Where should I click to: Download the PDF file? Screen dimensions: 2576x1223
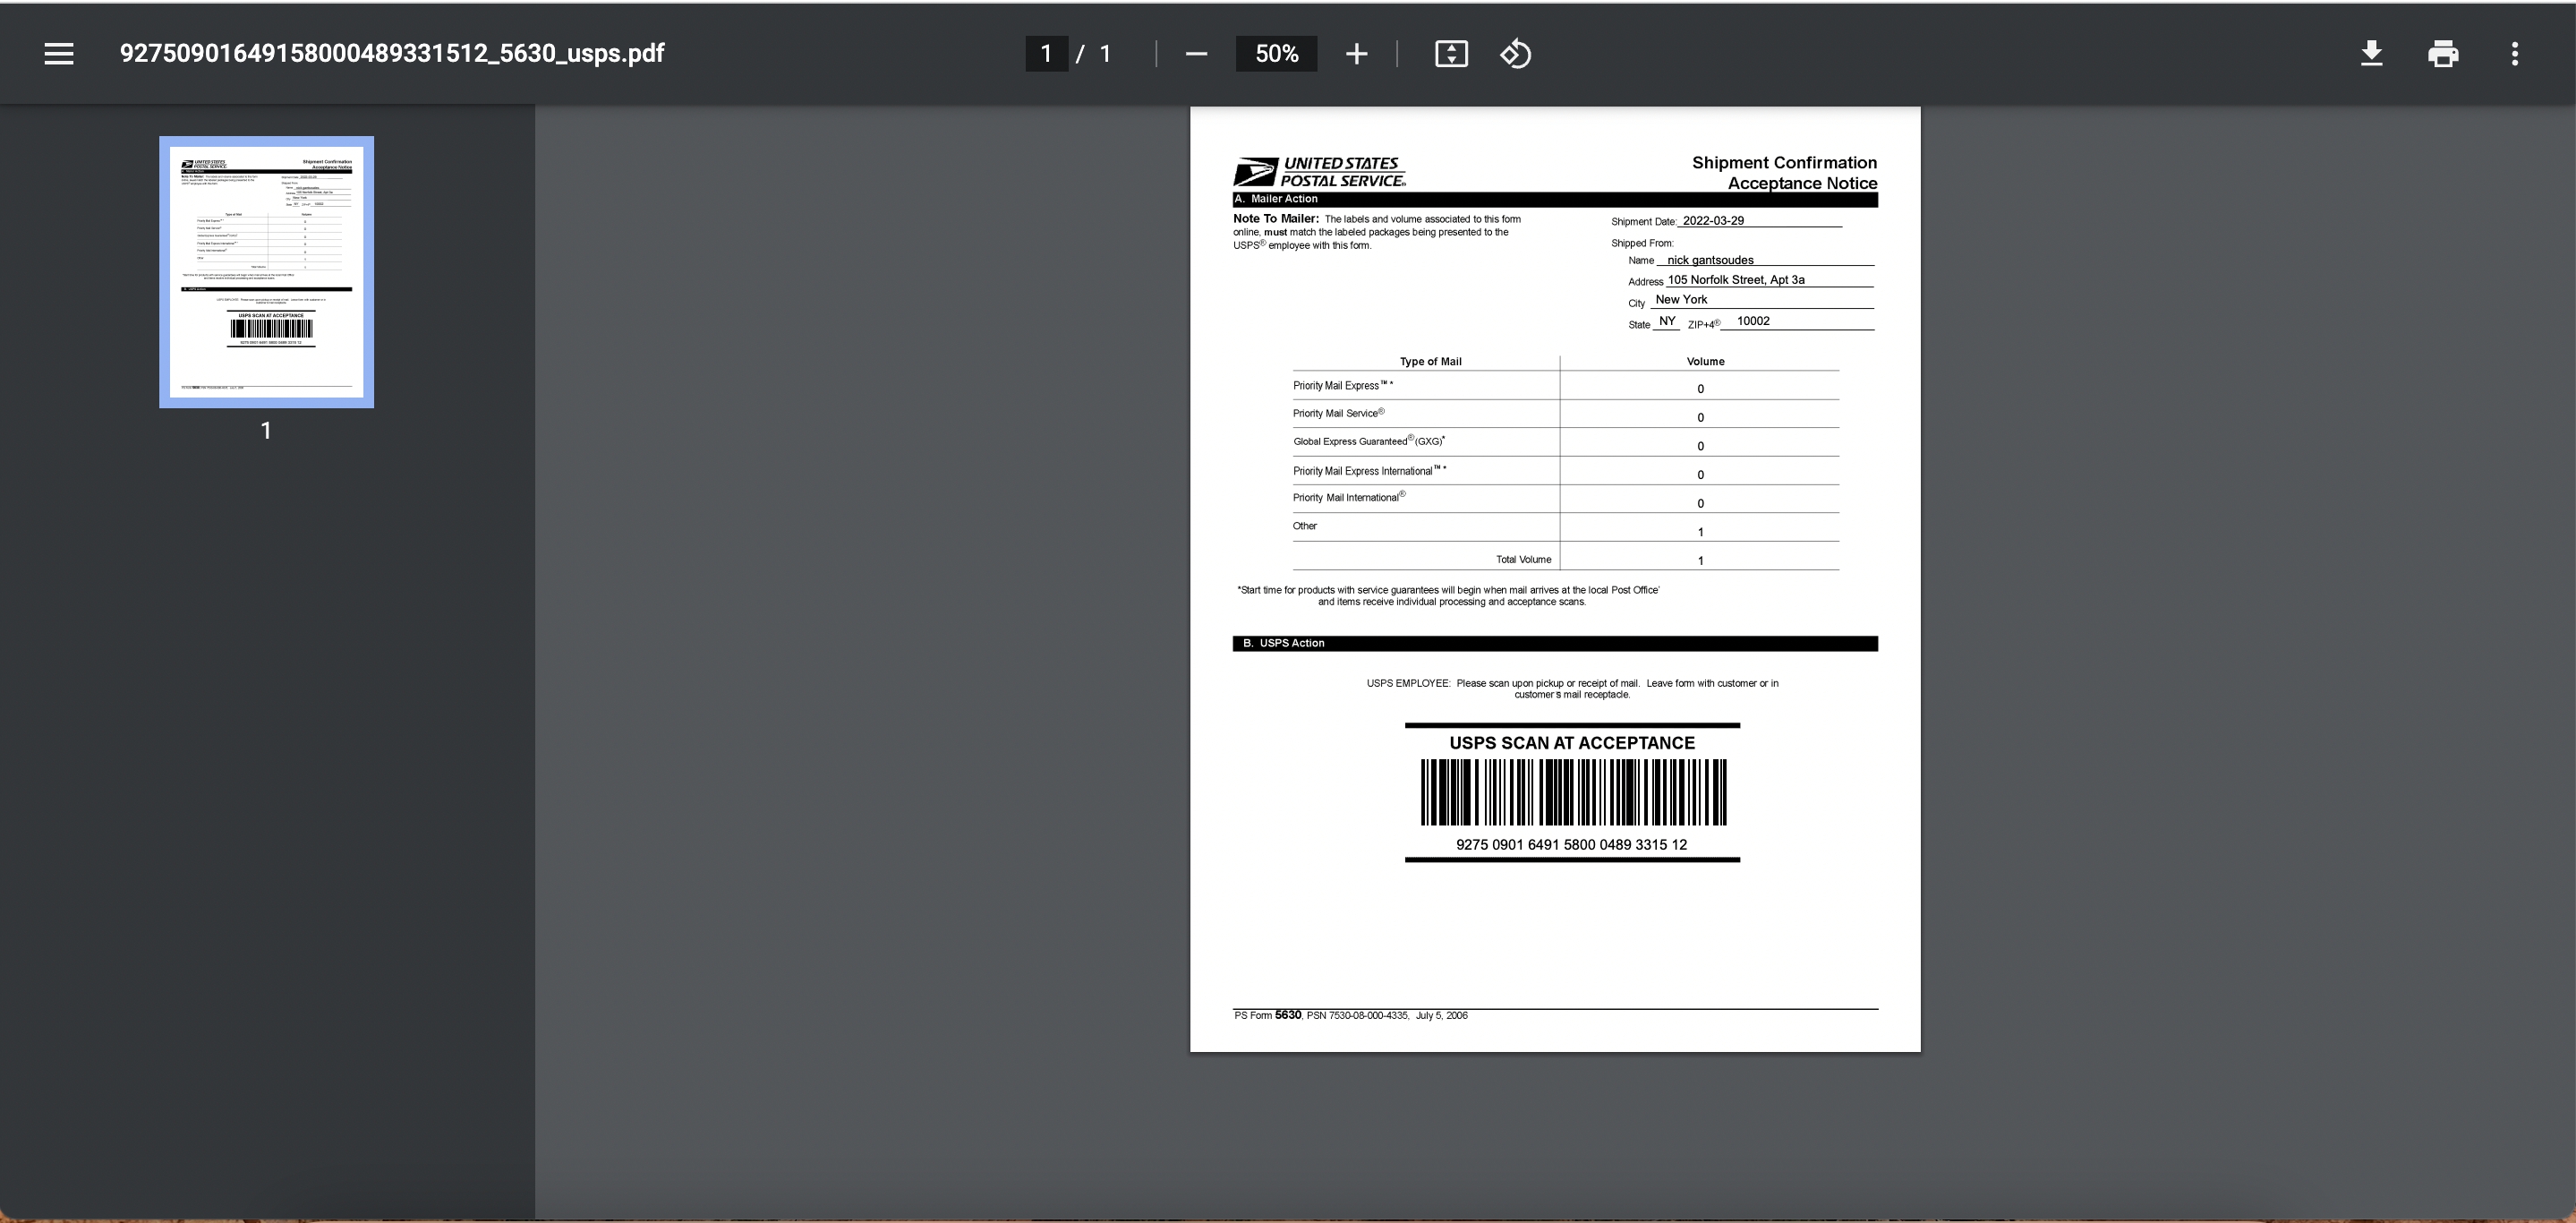tap(2371, 54)
